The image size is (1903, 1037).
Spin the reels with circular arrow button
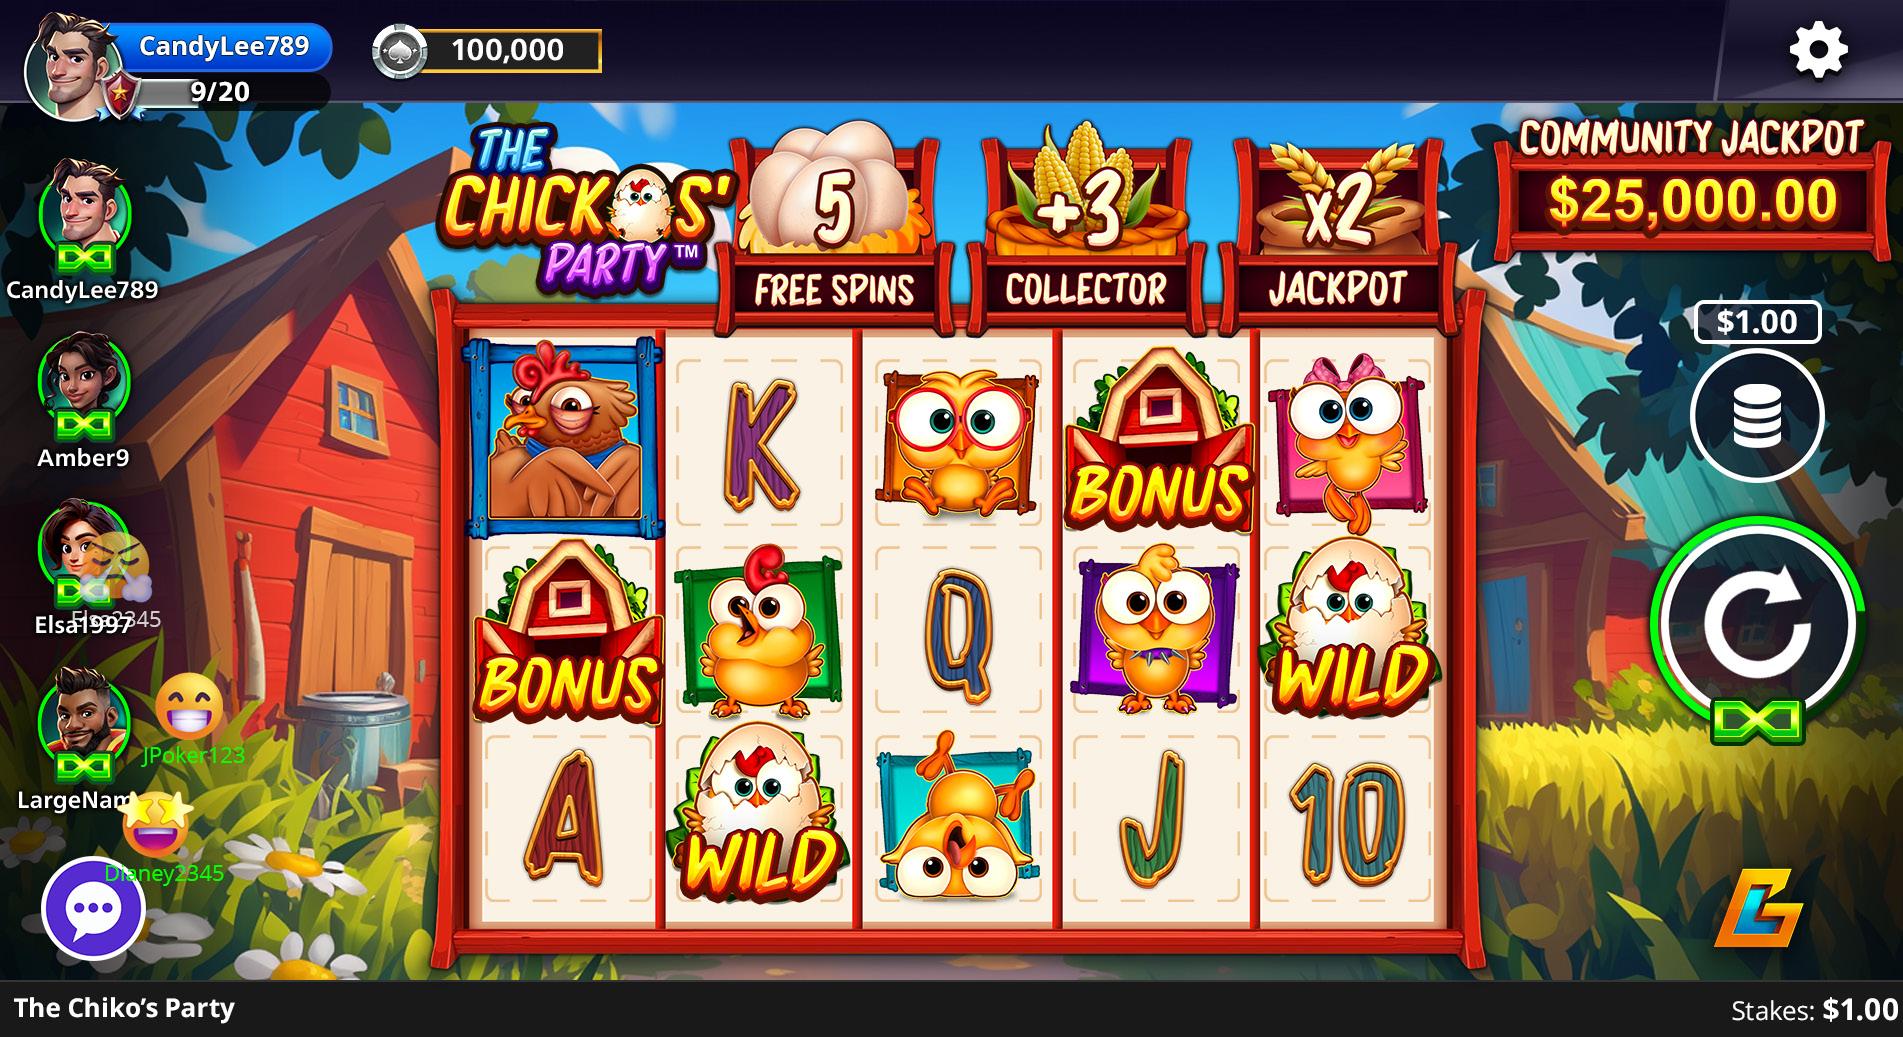tap(1757, 624)
